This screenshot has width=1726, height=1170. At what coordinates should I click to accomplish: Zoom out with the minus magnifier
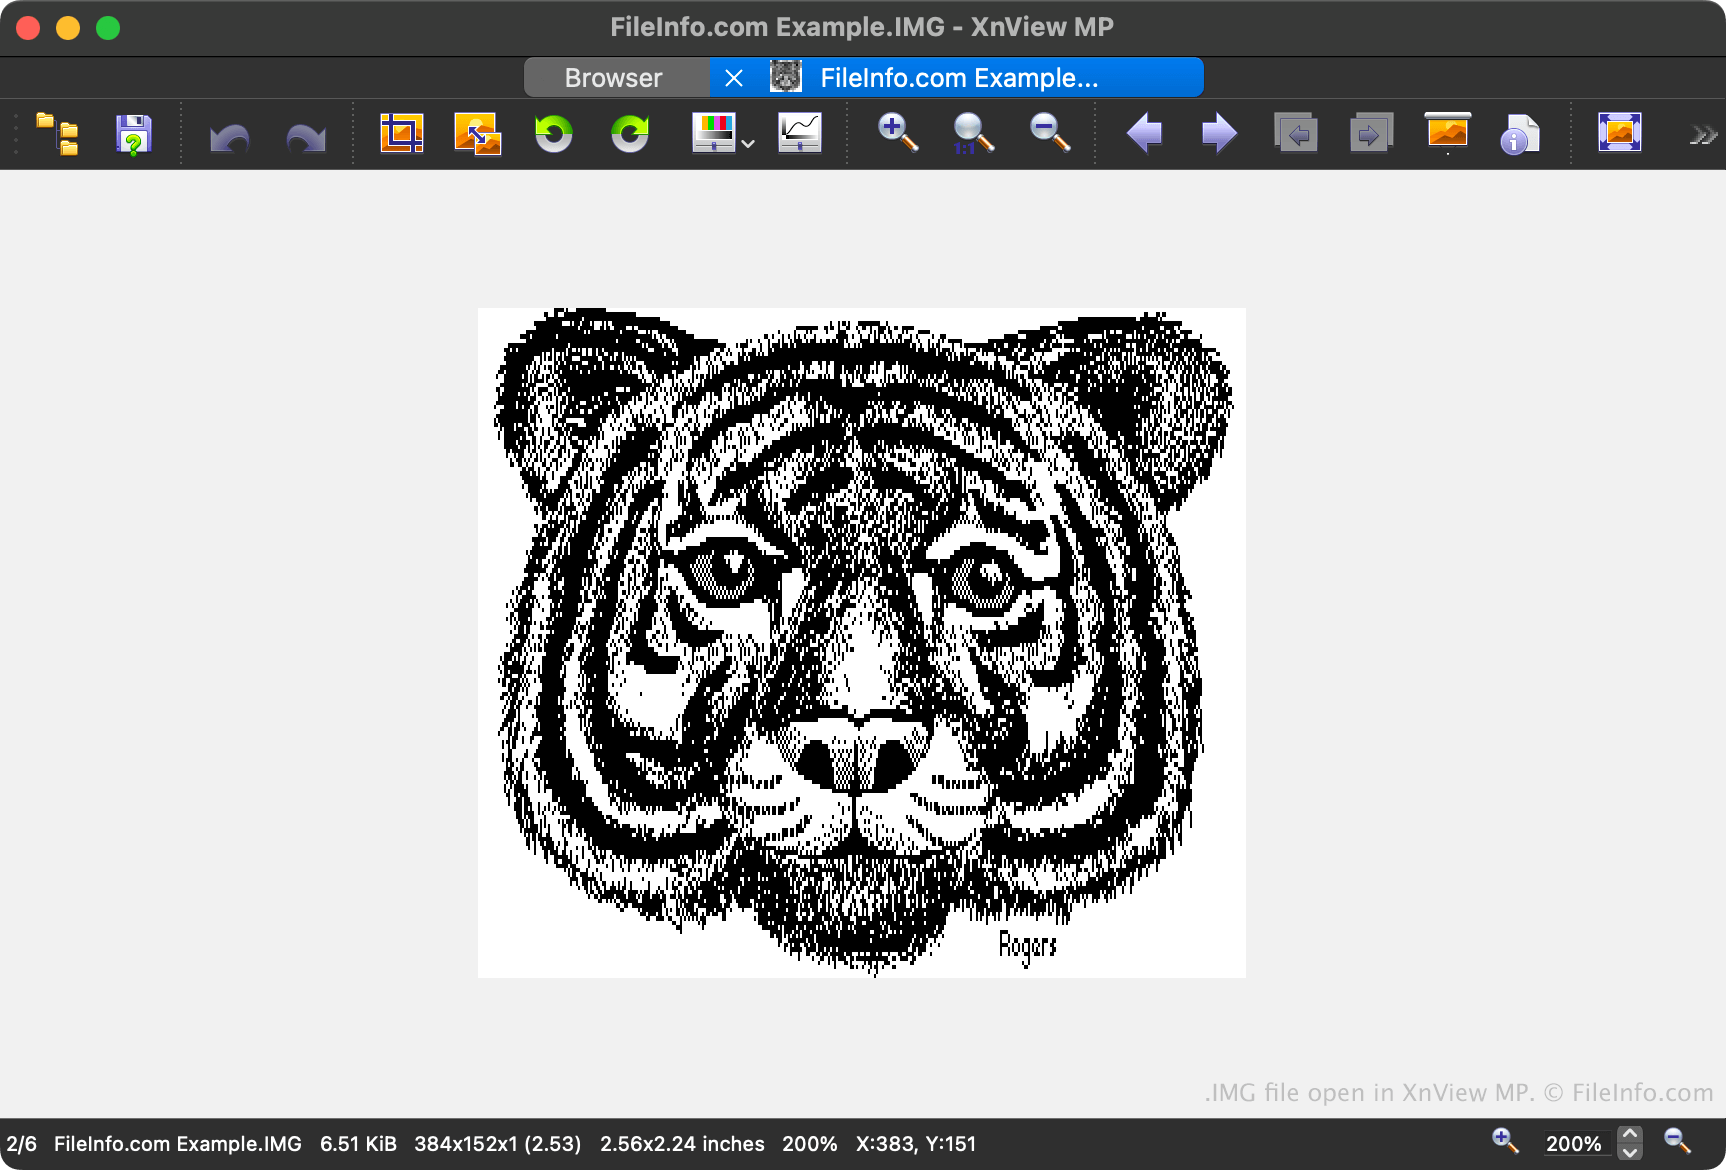point(1050,132)
